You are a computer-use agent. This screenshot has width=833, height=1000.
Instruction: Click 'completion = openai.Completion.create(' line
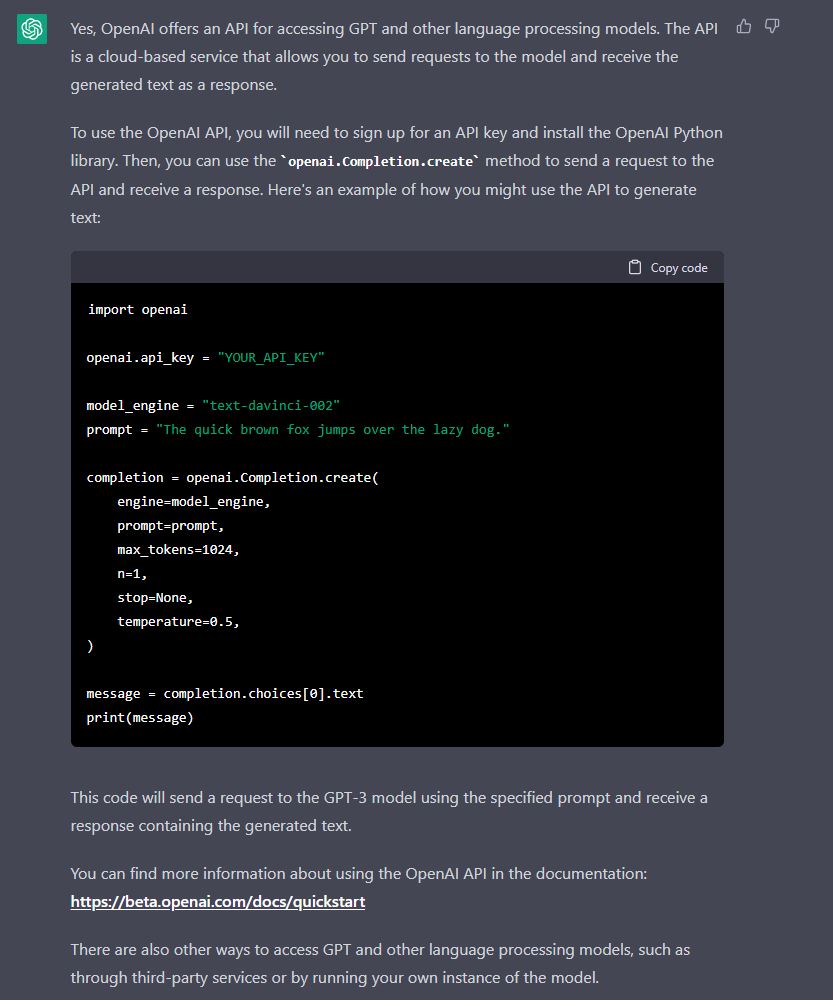coord(232,477)
